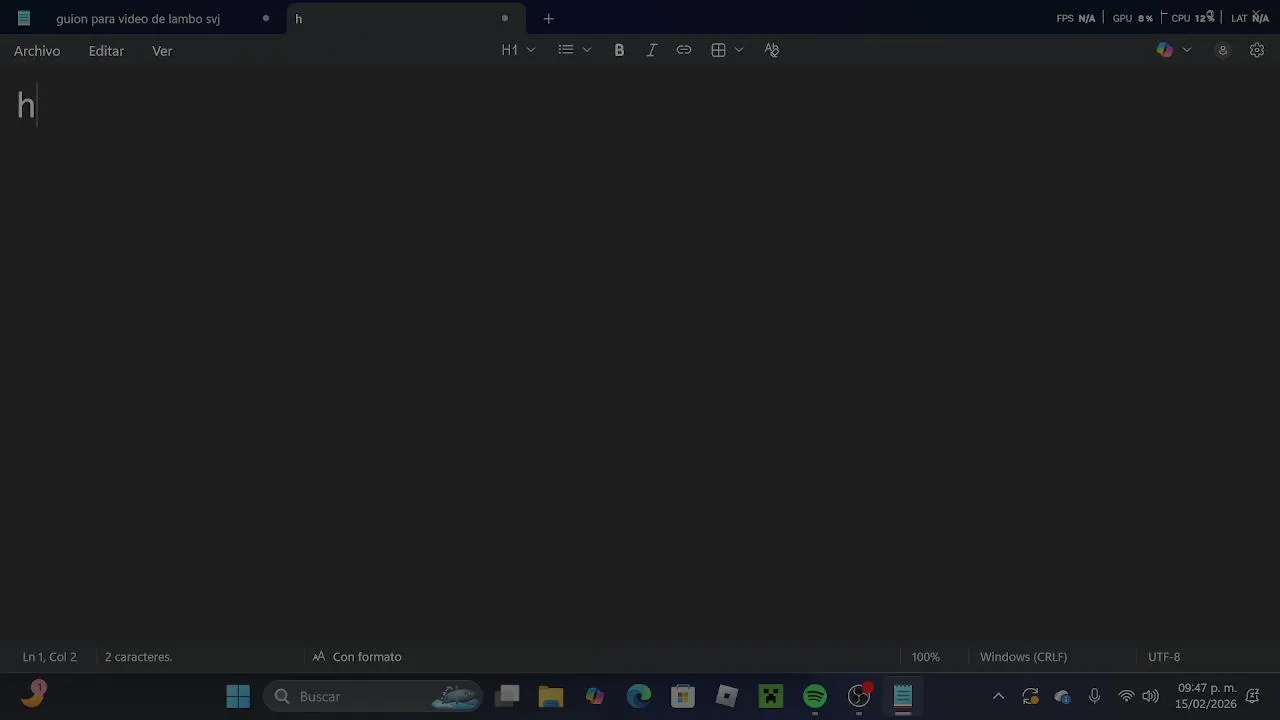Open the Ver menu
Screen dimensions: 1280x720
pyautogui.click(x=162, y=51)
